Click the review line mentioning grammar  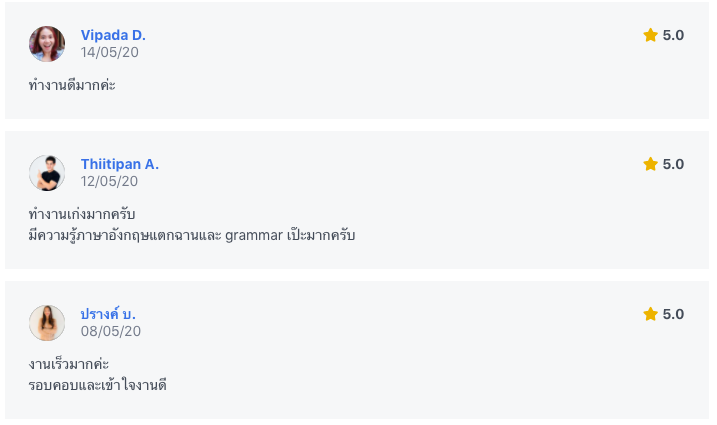pyautogui.click(x=192, y=235)
